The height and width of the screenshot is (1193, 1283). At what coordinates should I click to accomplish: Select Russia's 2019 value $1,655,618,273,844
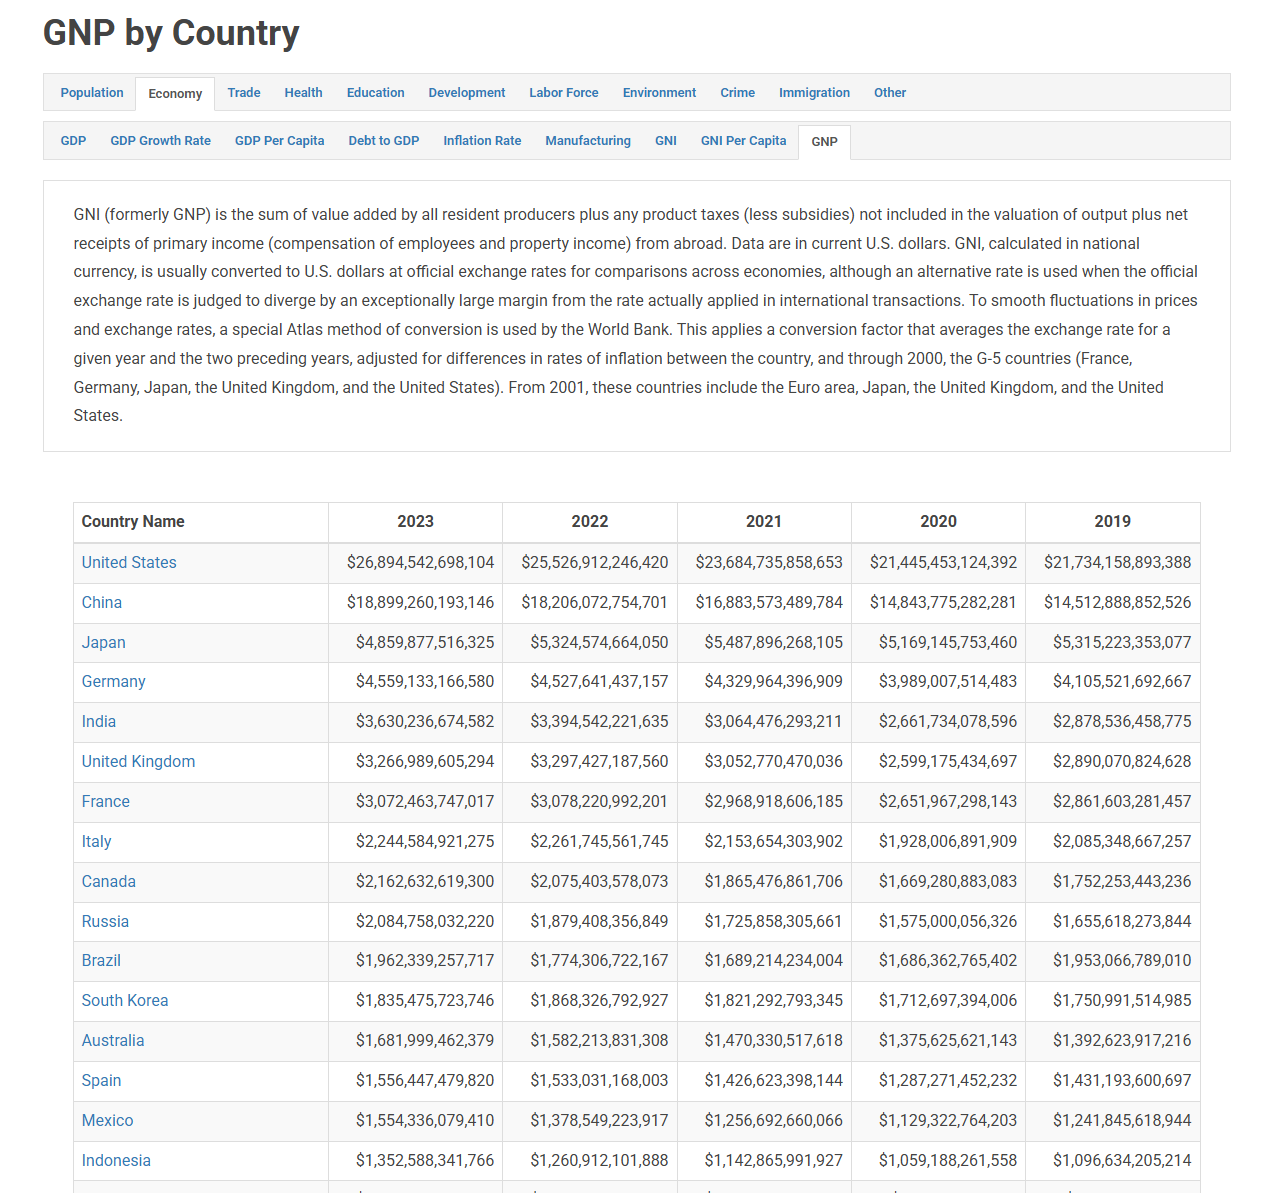coord(1122,921)
